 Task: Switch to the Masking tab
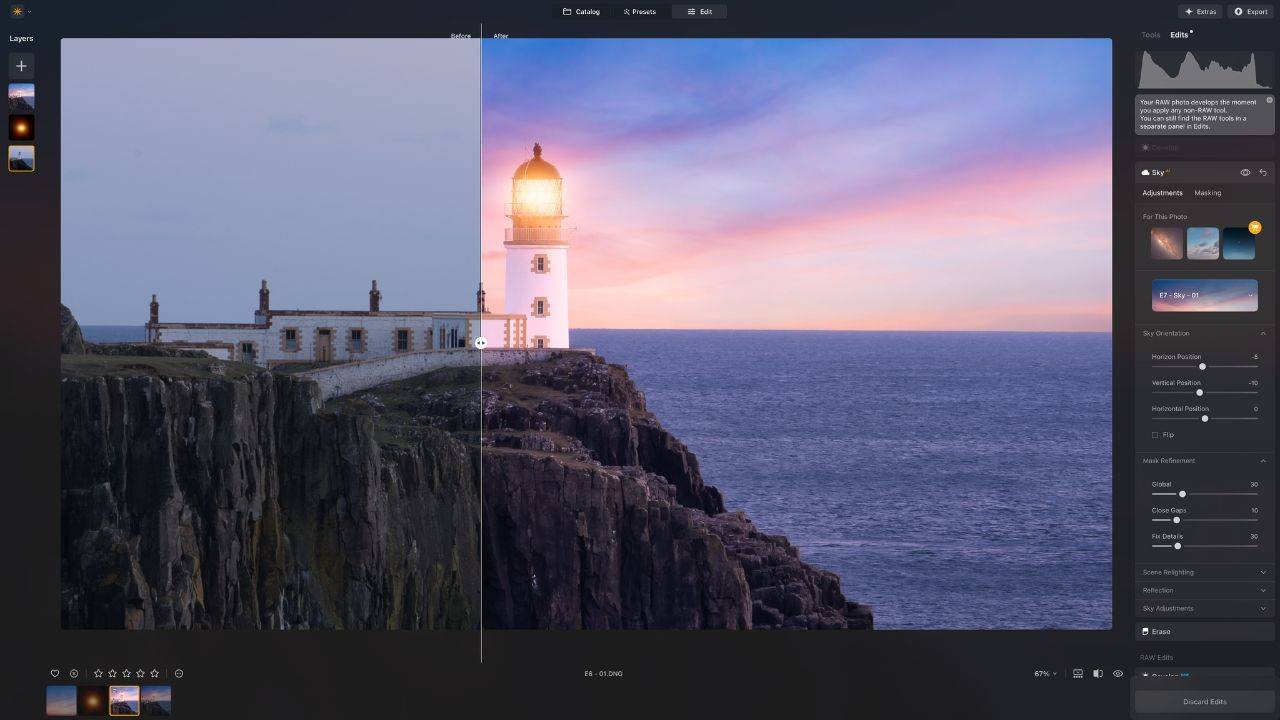1207,192
